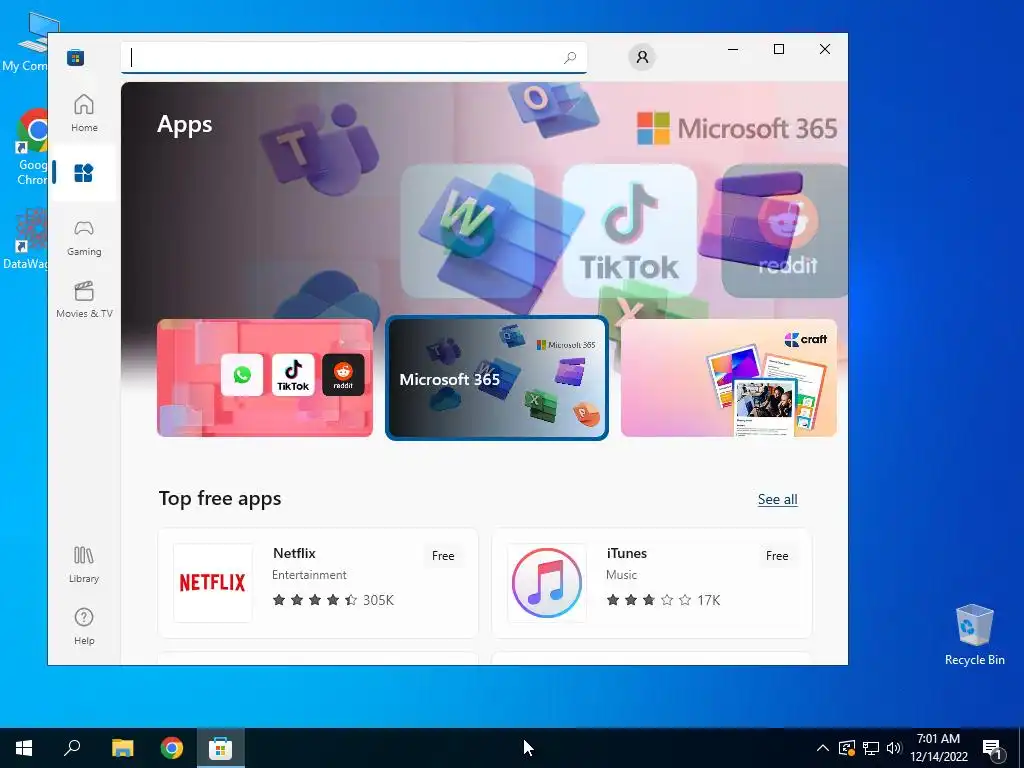The height and width of the screenshot is (768, 1024).
Task: Click the Microsoft Store logo icon
Action: [x=75, y=57]
